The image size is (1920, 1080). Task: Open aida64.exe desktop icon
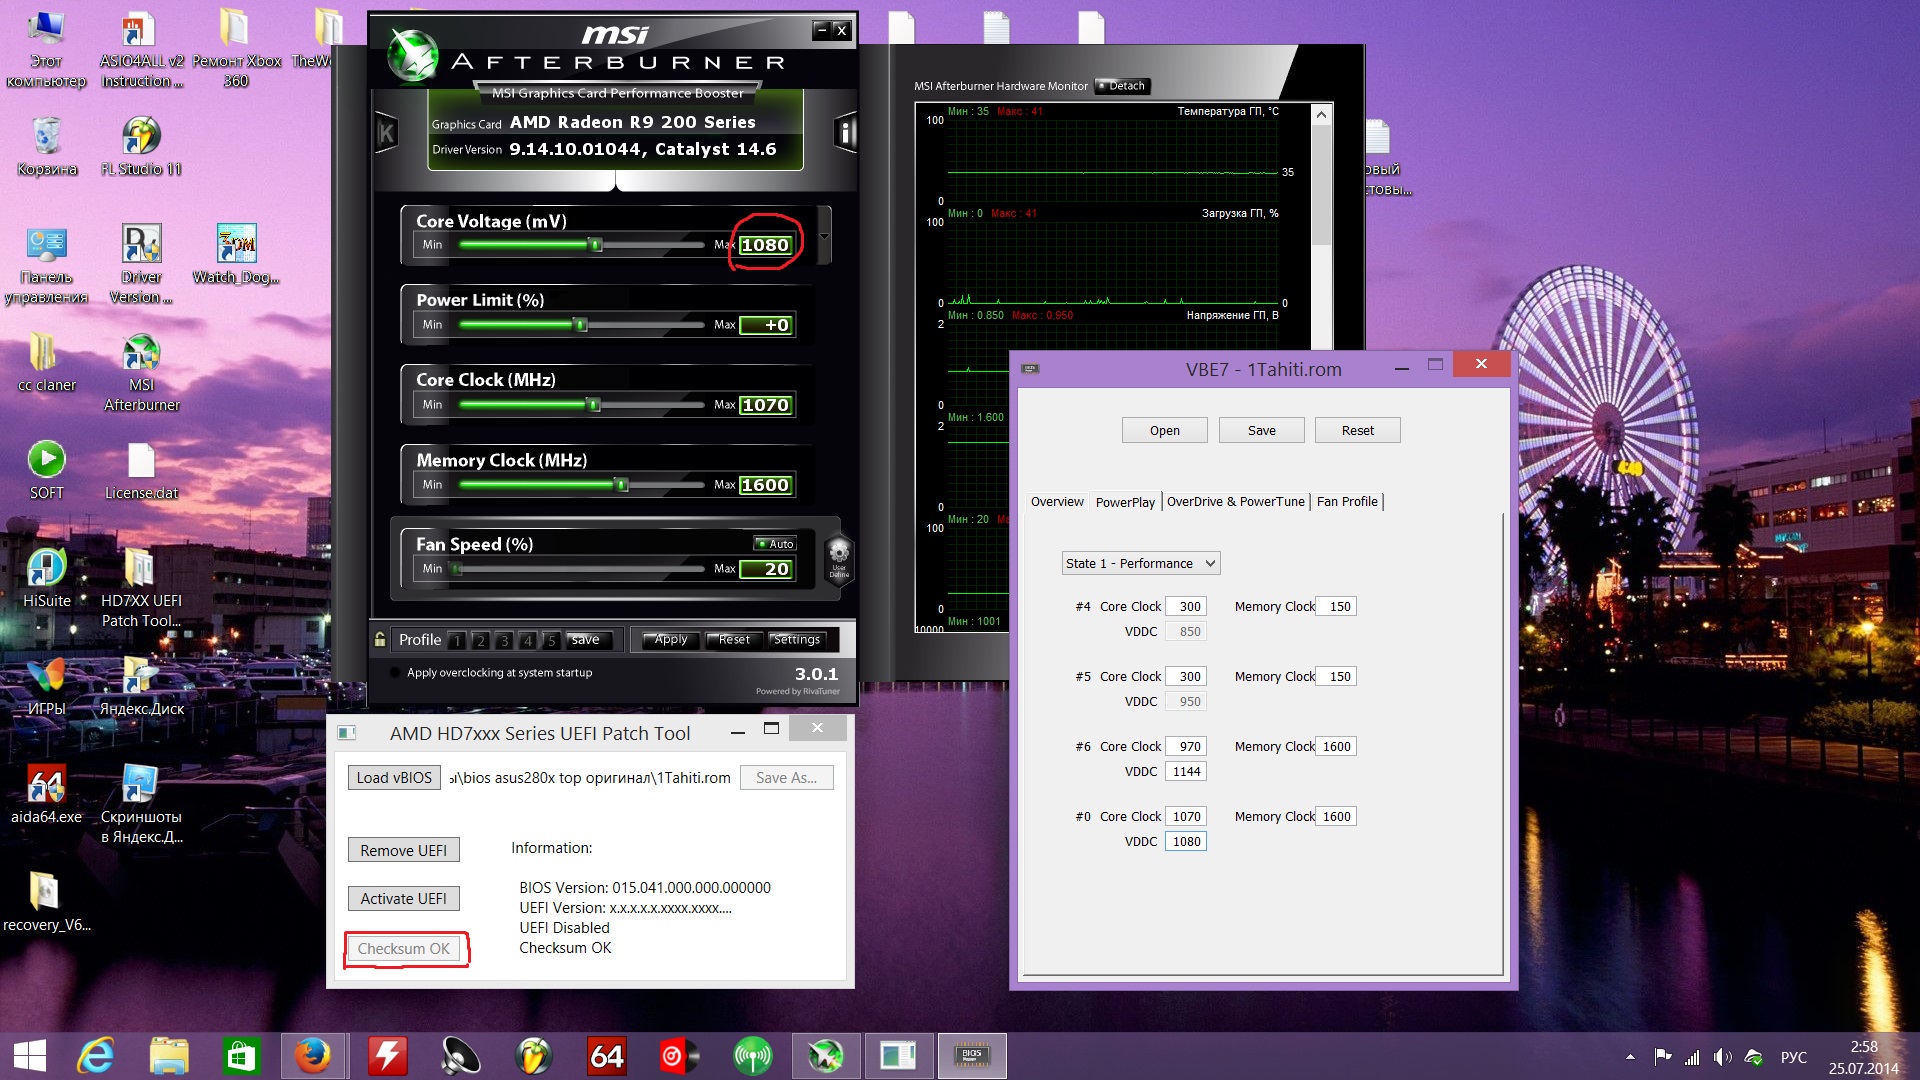click(46, 785)
